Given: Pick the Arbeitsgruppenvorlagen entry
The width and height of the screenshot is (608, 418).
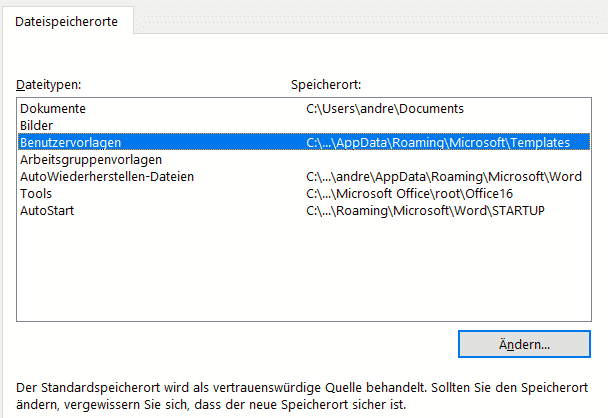Looking at the screenshot, I should pos(91,159).
